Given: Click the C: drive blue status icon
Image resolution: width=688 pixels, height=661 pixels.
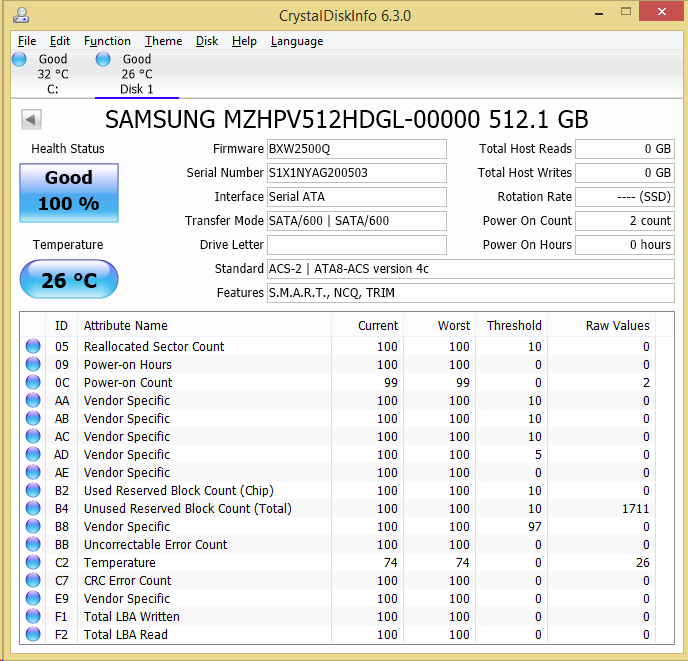Looking at the screenshot, I should click(19, 60).
